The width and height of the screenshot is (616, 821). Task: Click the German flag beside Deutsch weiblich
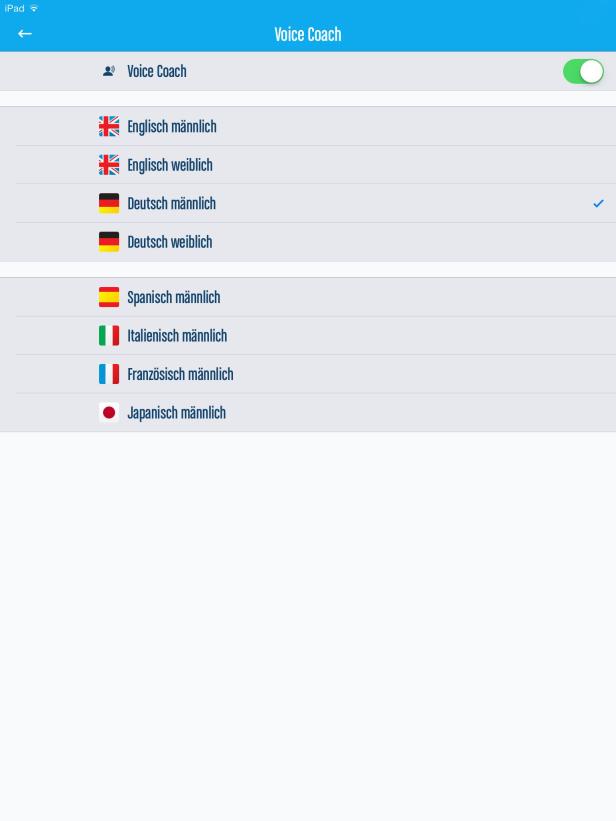pos(109,242)
